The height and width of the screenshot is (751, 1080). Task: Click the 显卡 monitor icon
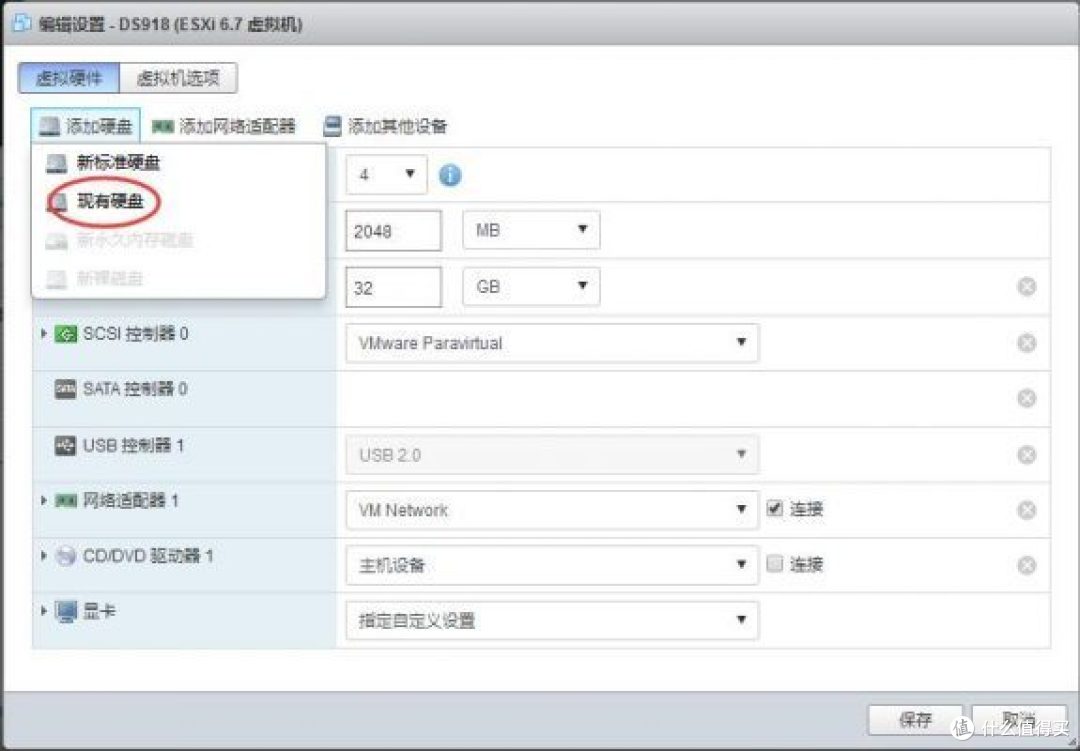coord(66,612)
